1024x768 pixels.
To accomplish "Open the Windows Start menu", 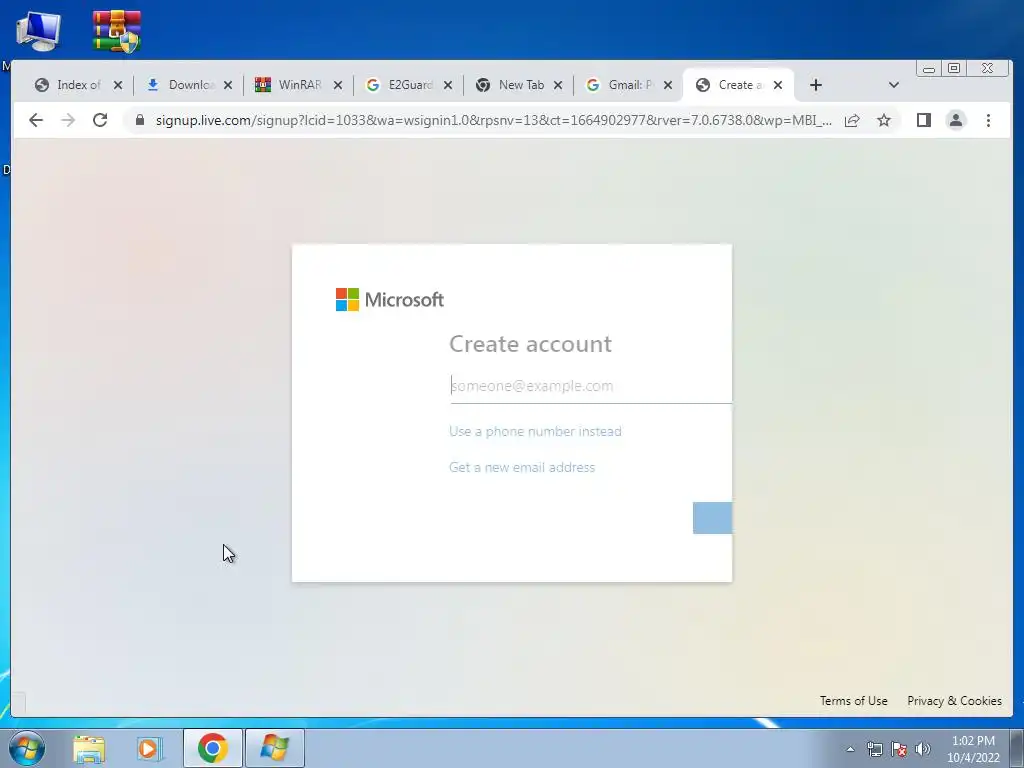I will [x=27, y=748].
